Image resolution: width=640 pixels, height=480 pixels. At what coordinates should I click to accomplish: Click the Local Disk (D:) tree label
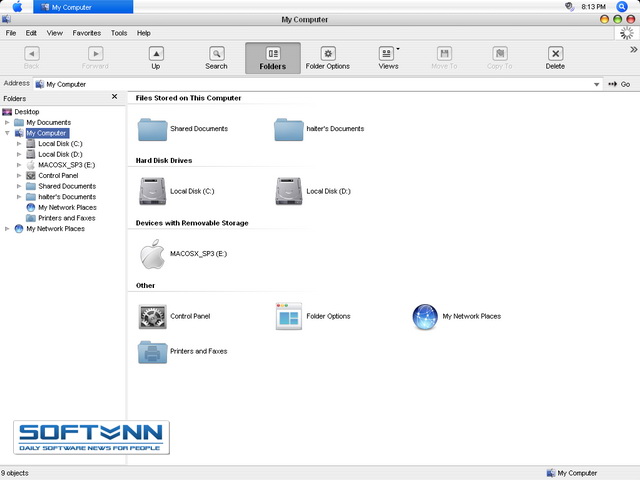tap(60, 154)
